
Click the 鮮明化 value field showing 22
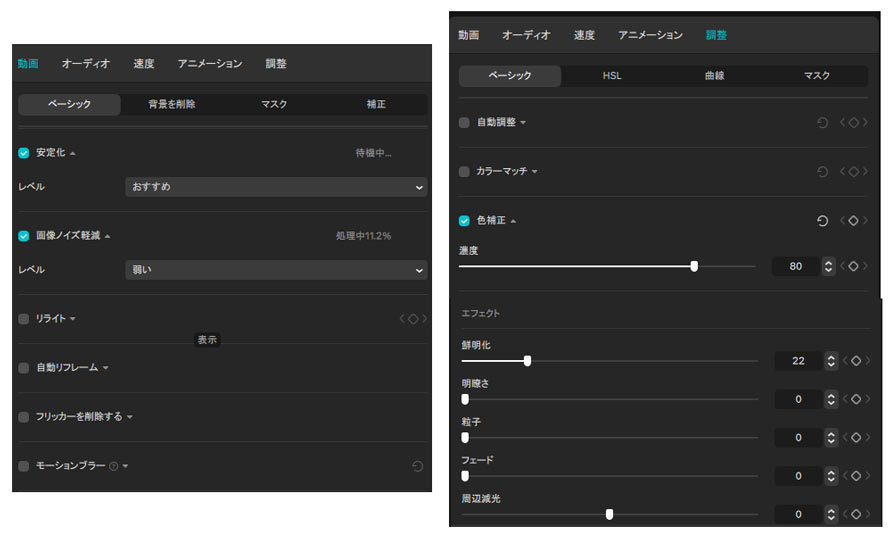(798, 361)
